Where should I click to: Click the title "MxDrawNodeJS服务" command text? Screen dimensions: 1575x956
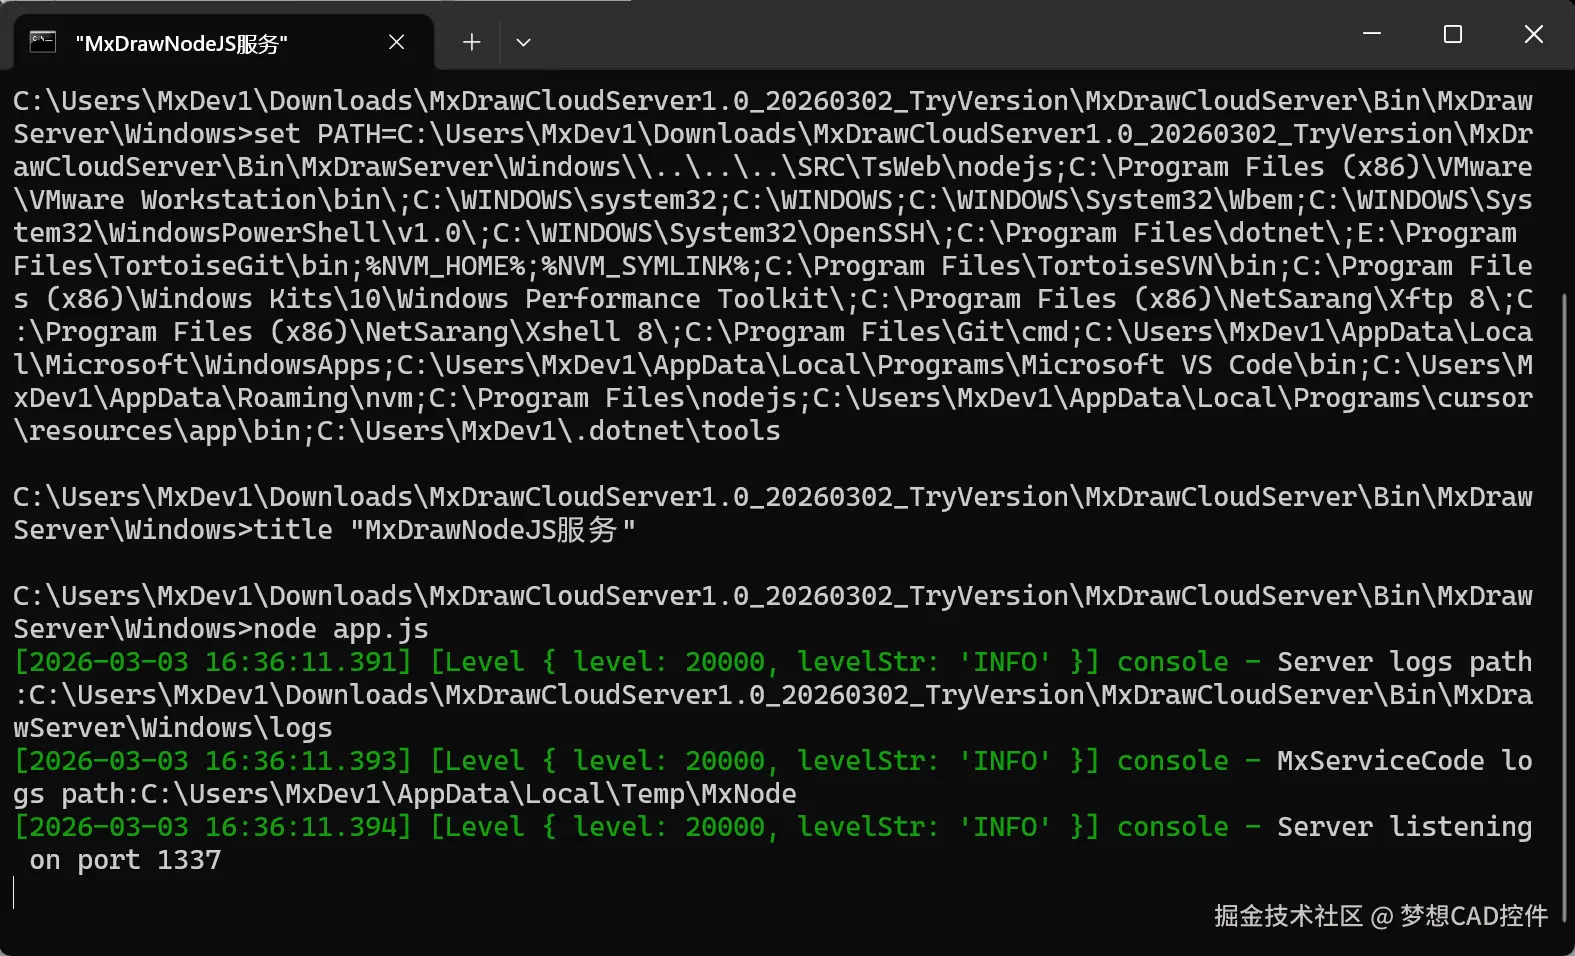click(444, 530)
